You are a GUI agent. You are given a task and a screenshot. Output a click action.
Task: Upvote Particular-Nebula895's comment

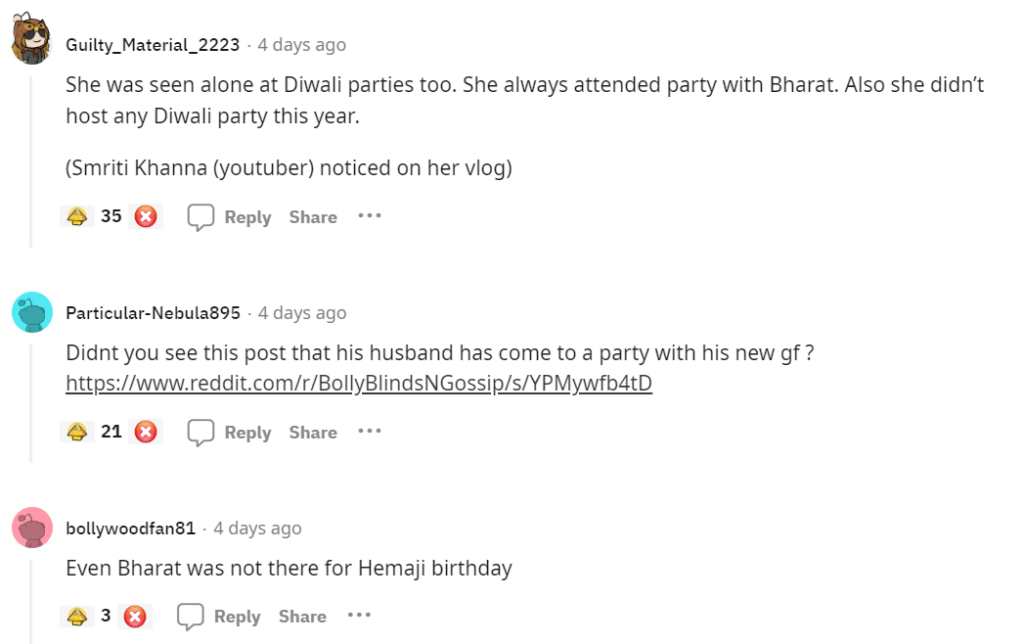(76, 432)
